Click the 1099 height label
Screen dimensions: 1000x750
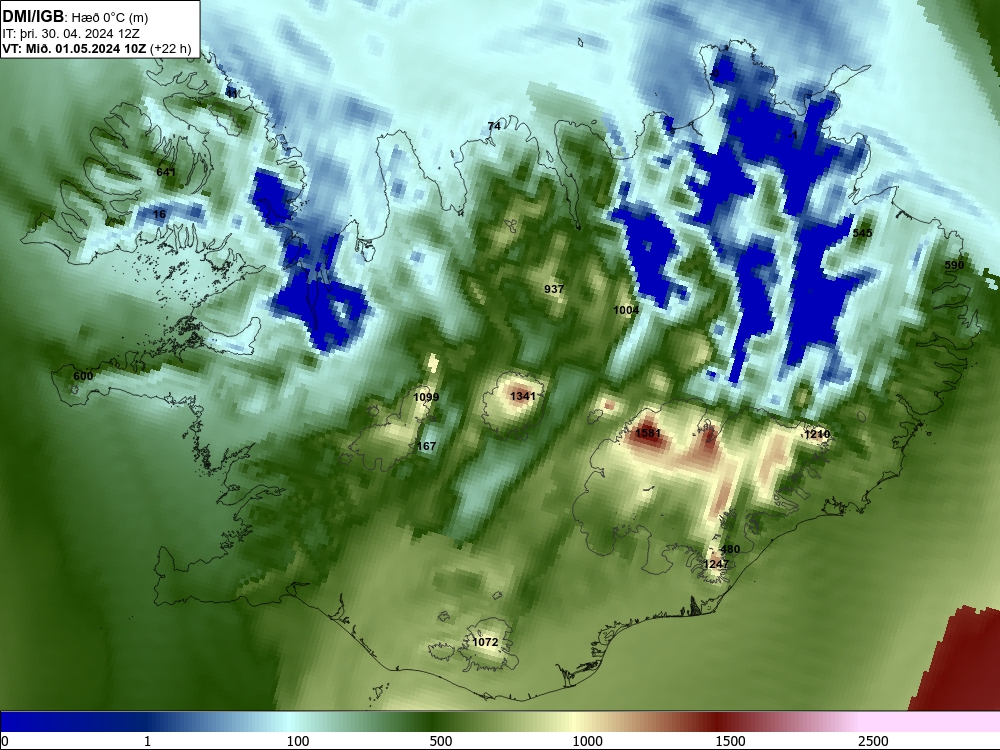[x=426, y=397]
